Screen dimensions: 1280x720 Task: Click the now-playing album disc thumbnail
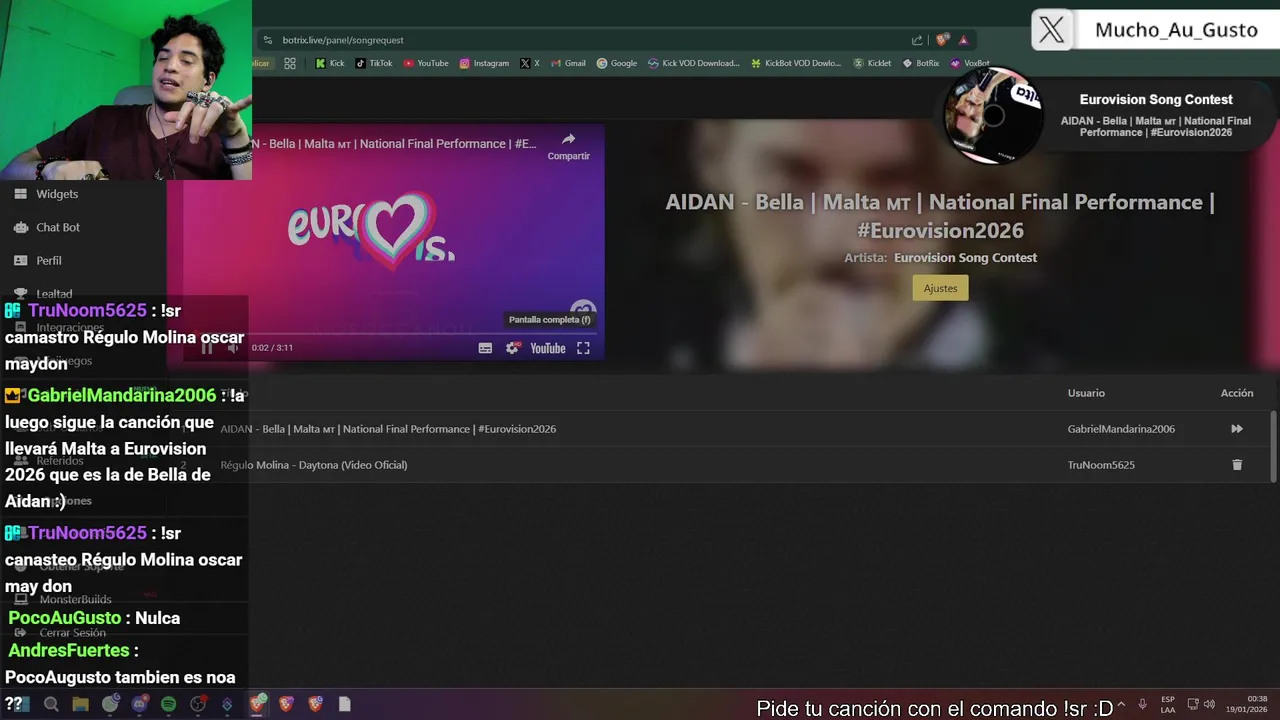(993, 116)
